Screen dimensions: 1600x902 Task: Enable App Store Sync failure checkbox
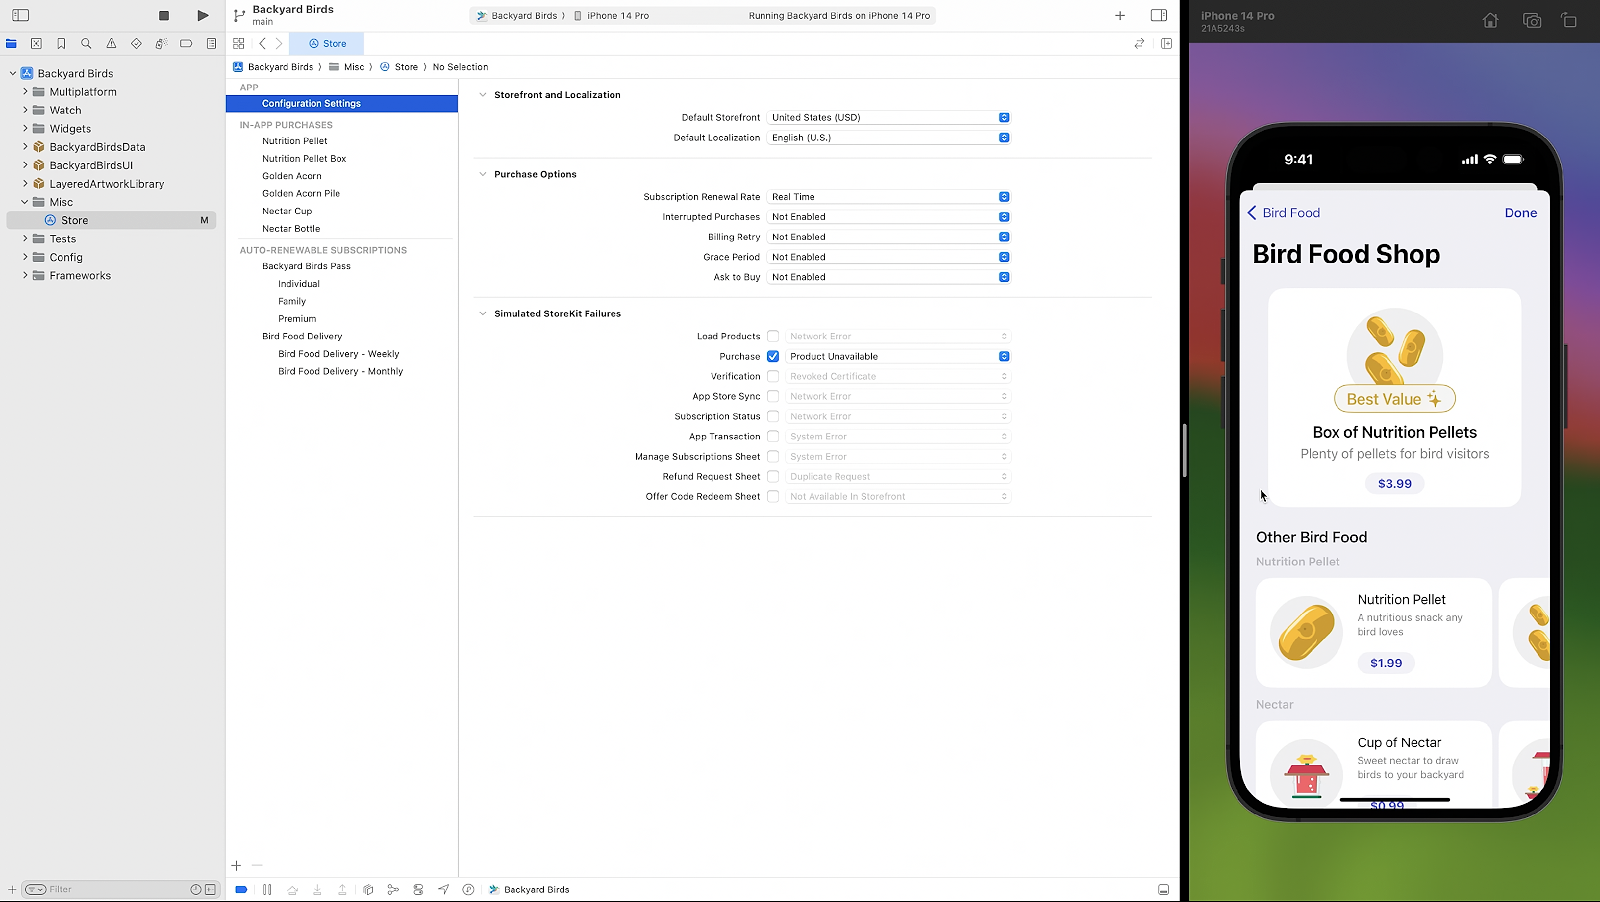[773, 396]
